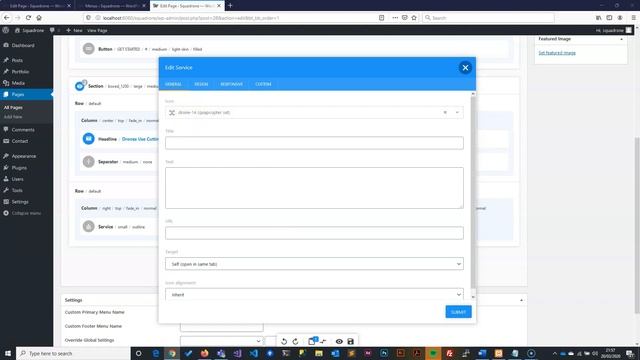Click the preview eye icon in the builder toolbar
640x360 pixels.
pyautogui.click(x=339, y=341)
